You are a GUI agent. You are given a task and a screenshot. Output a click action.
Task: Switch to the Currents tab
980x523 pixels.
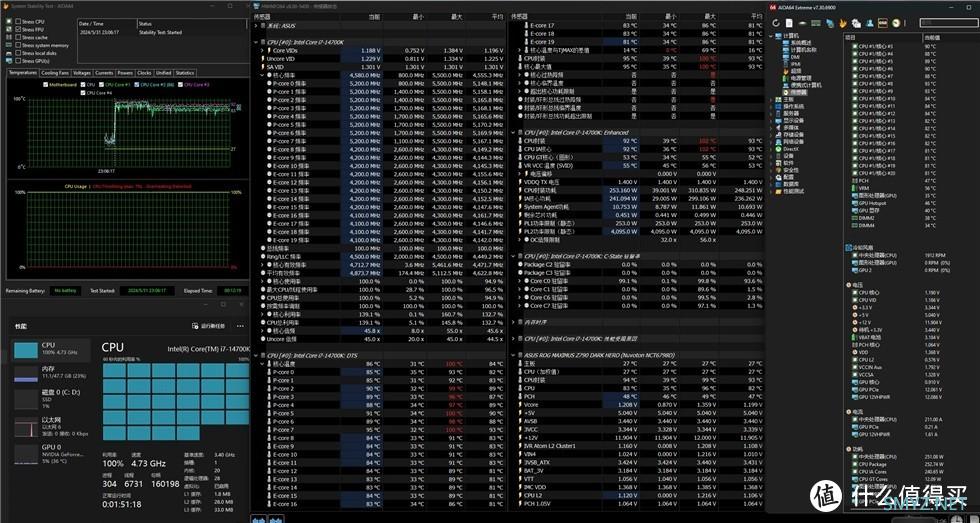click(x=104, y=73)
